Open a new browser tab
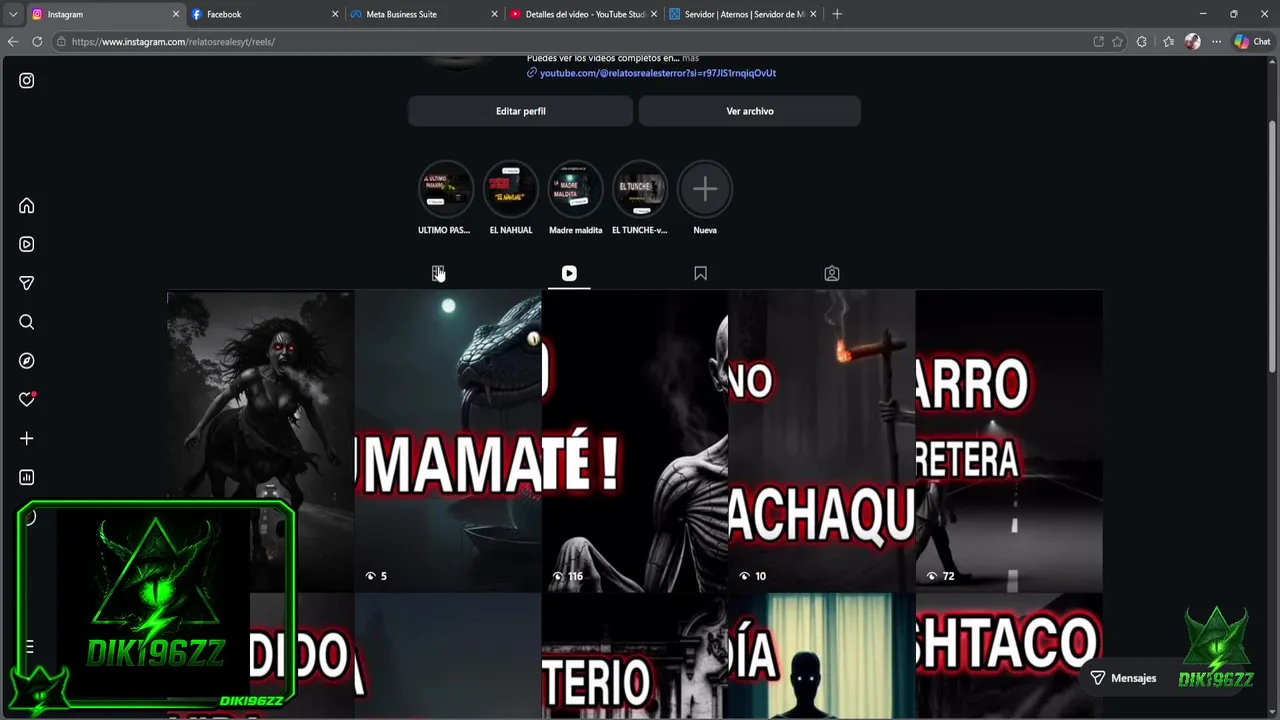1280x720 pixels. (x=837, y=14)
